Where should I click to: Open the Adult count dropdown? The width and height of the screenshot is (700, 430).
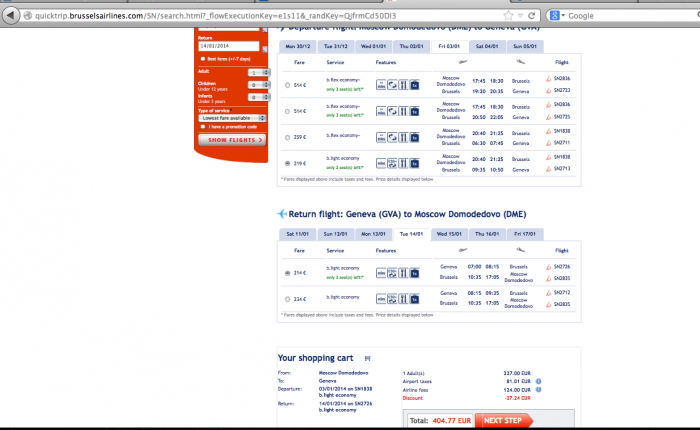click(x=259, y=72)
